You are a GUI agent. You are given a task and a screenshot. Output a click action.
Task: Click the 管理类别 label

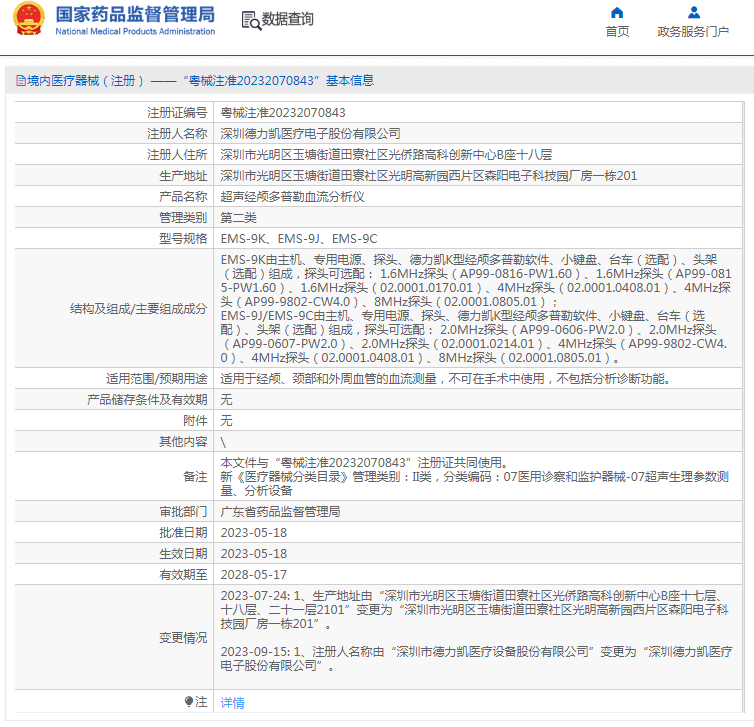click(x=183, y=218)
